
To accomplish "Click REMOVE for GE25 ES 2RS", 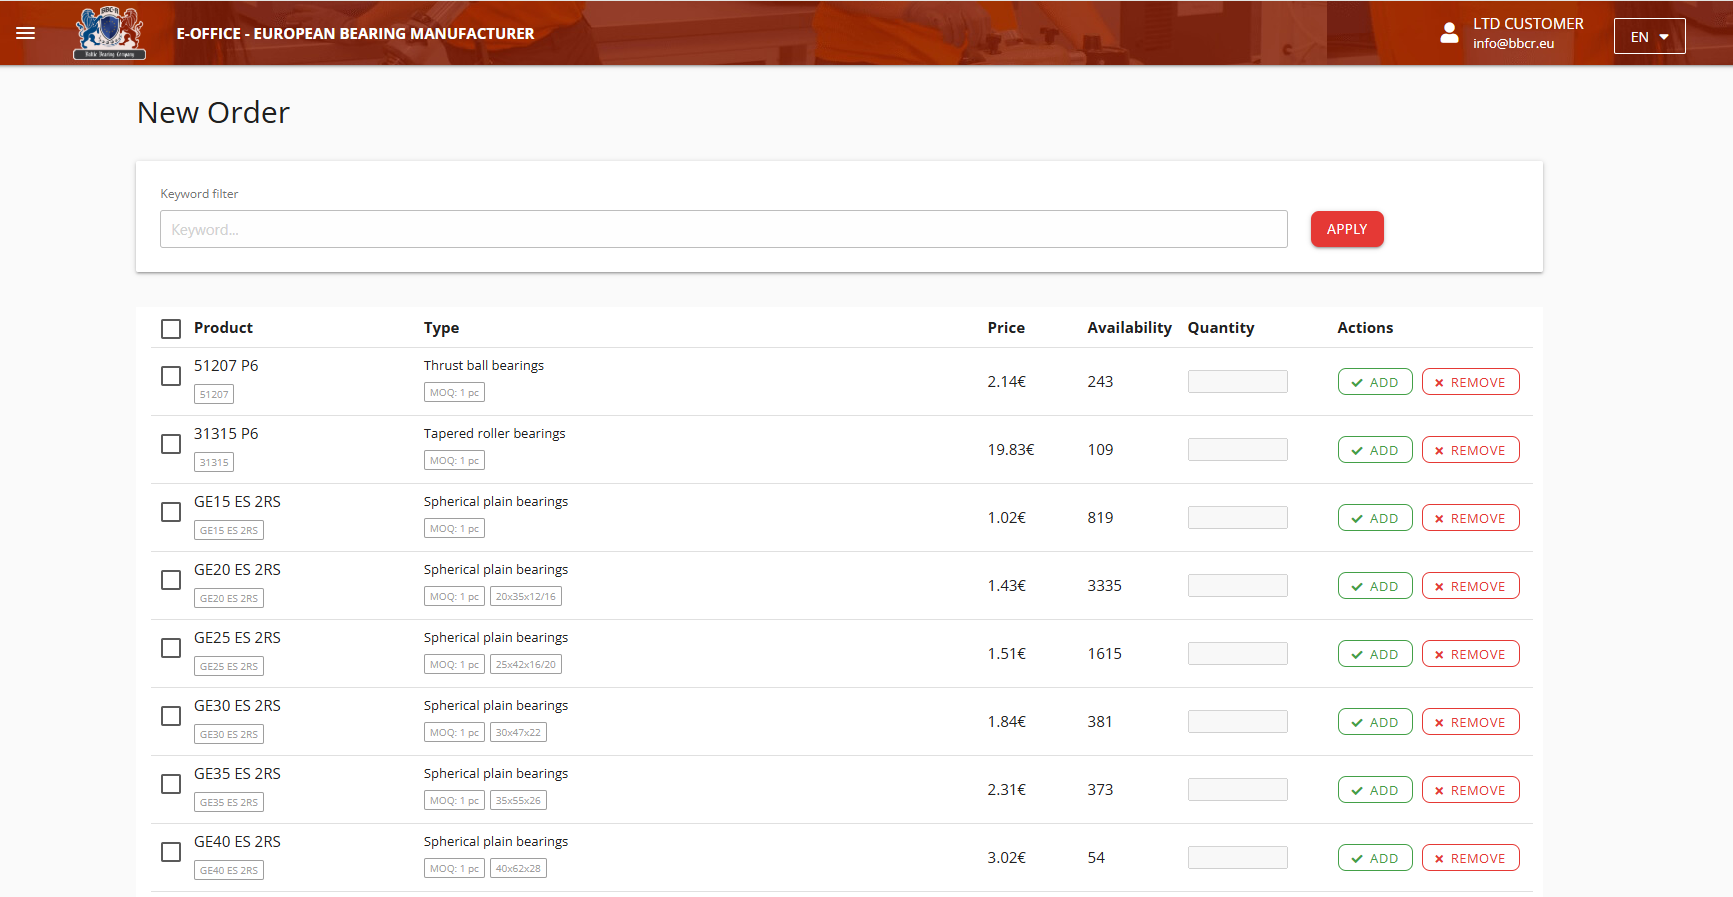I will point(1470,654).
